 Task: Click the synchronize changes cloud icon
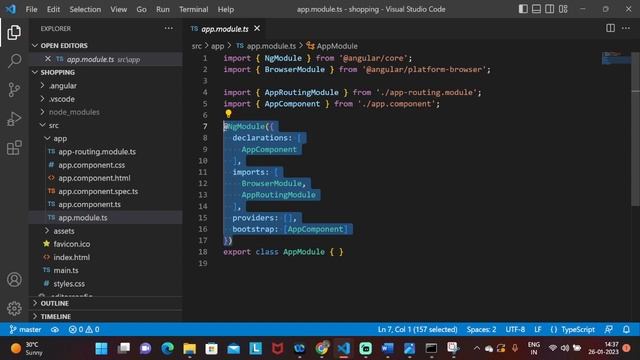55,329
